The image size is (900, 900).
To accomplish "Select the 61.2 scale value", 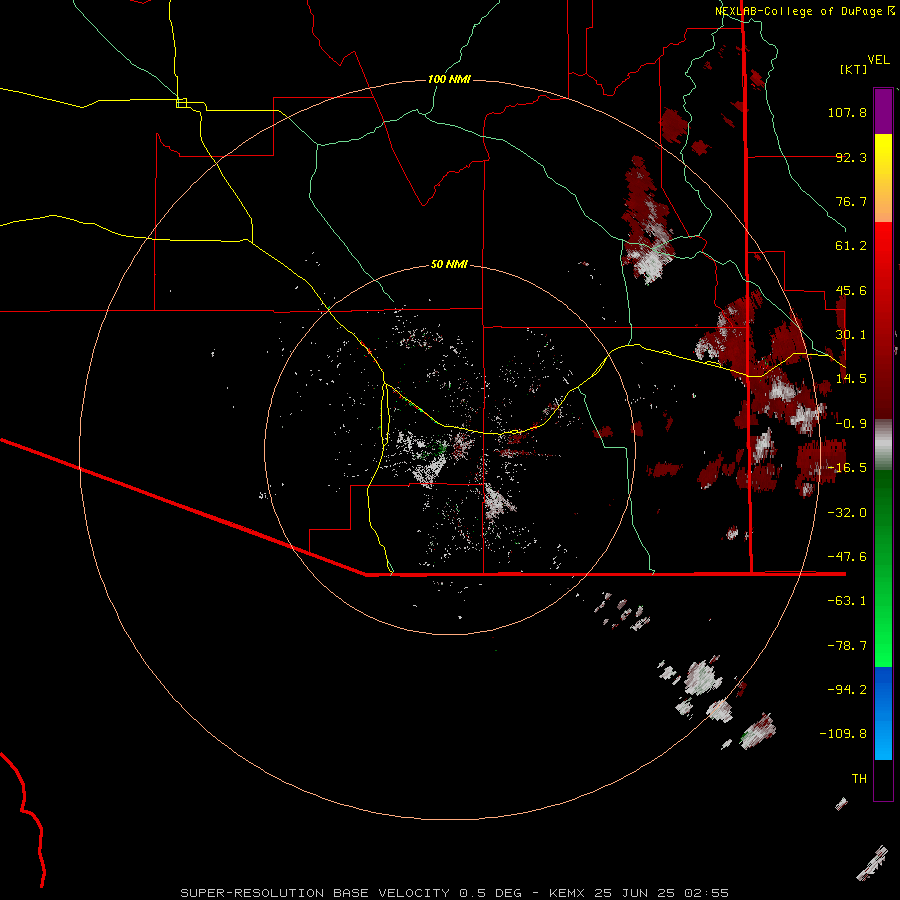I will click(851, 246).
